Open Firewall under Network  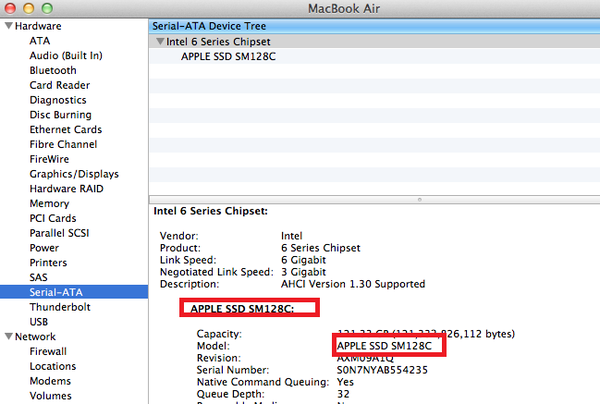(48, 352)
